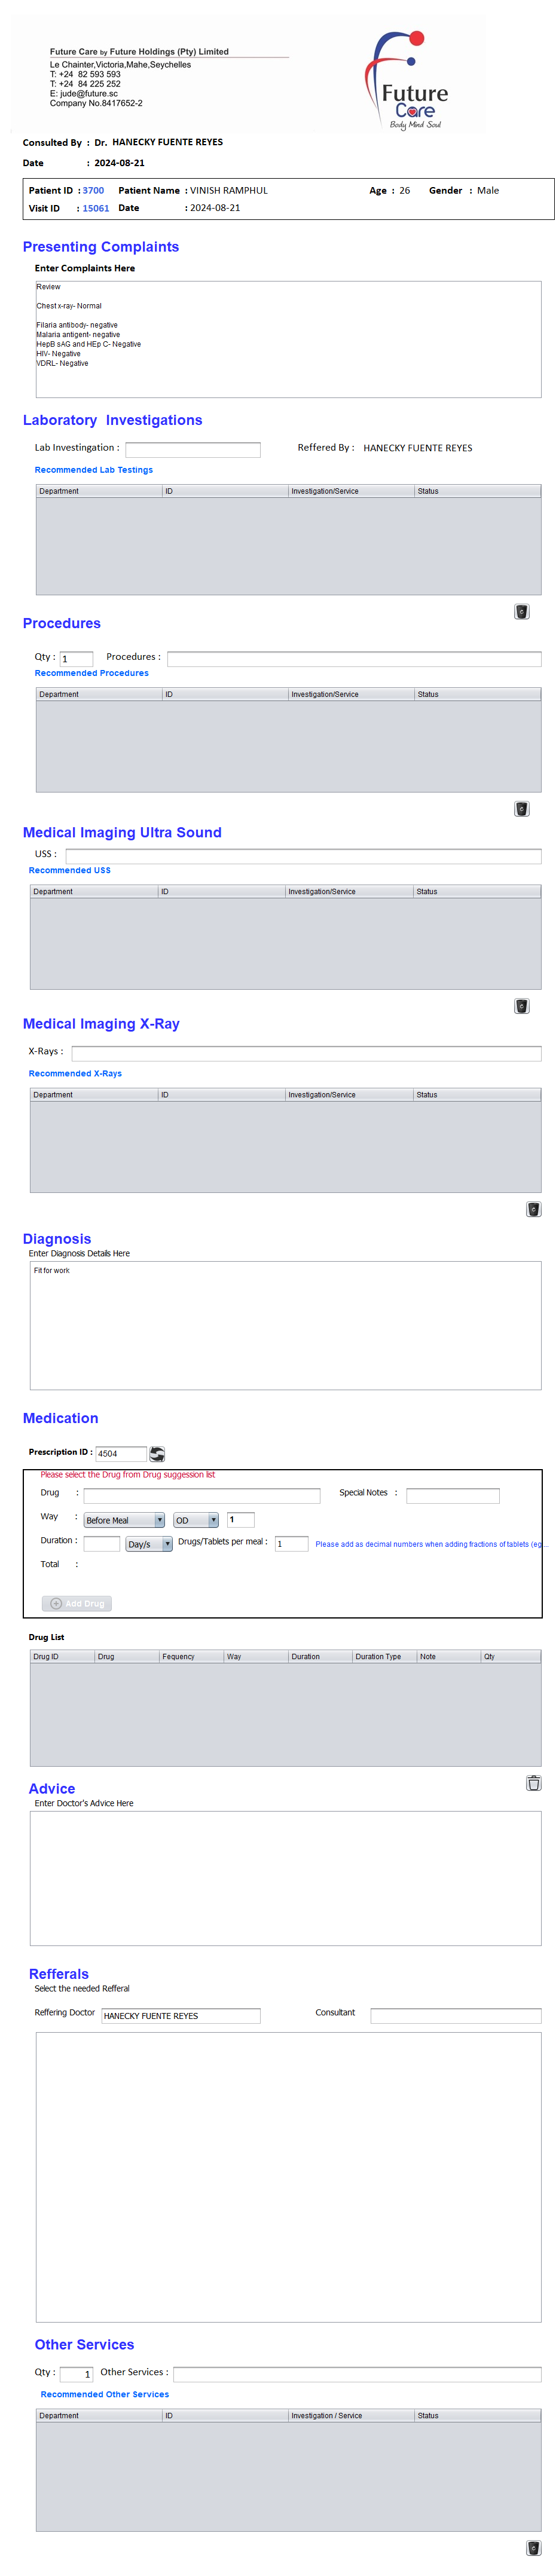Open the Day/s duration type dropdown
556x2576 pixels.
pyautogui.click(x=148, y=1544)
